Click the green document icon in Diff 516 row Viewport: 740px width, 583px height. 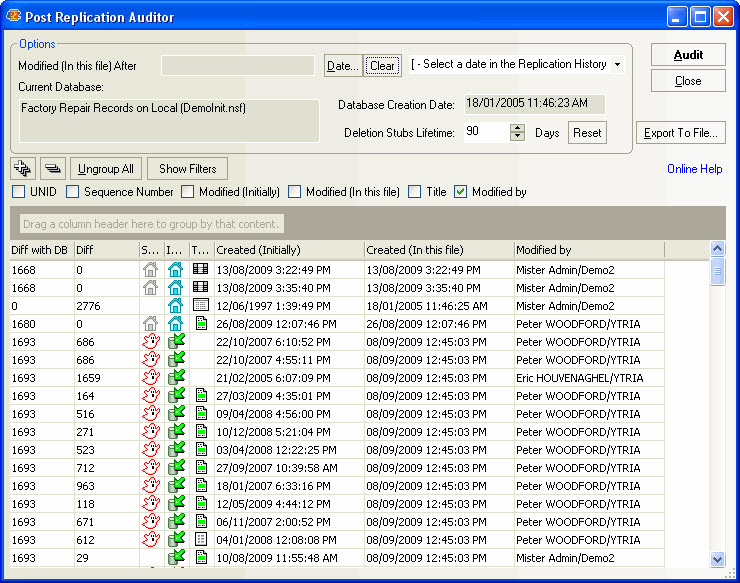pos(201,414)
